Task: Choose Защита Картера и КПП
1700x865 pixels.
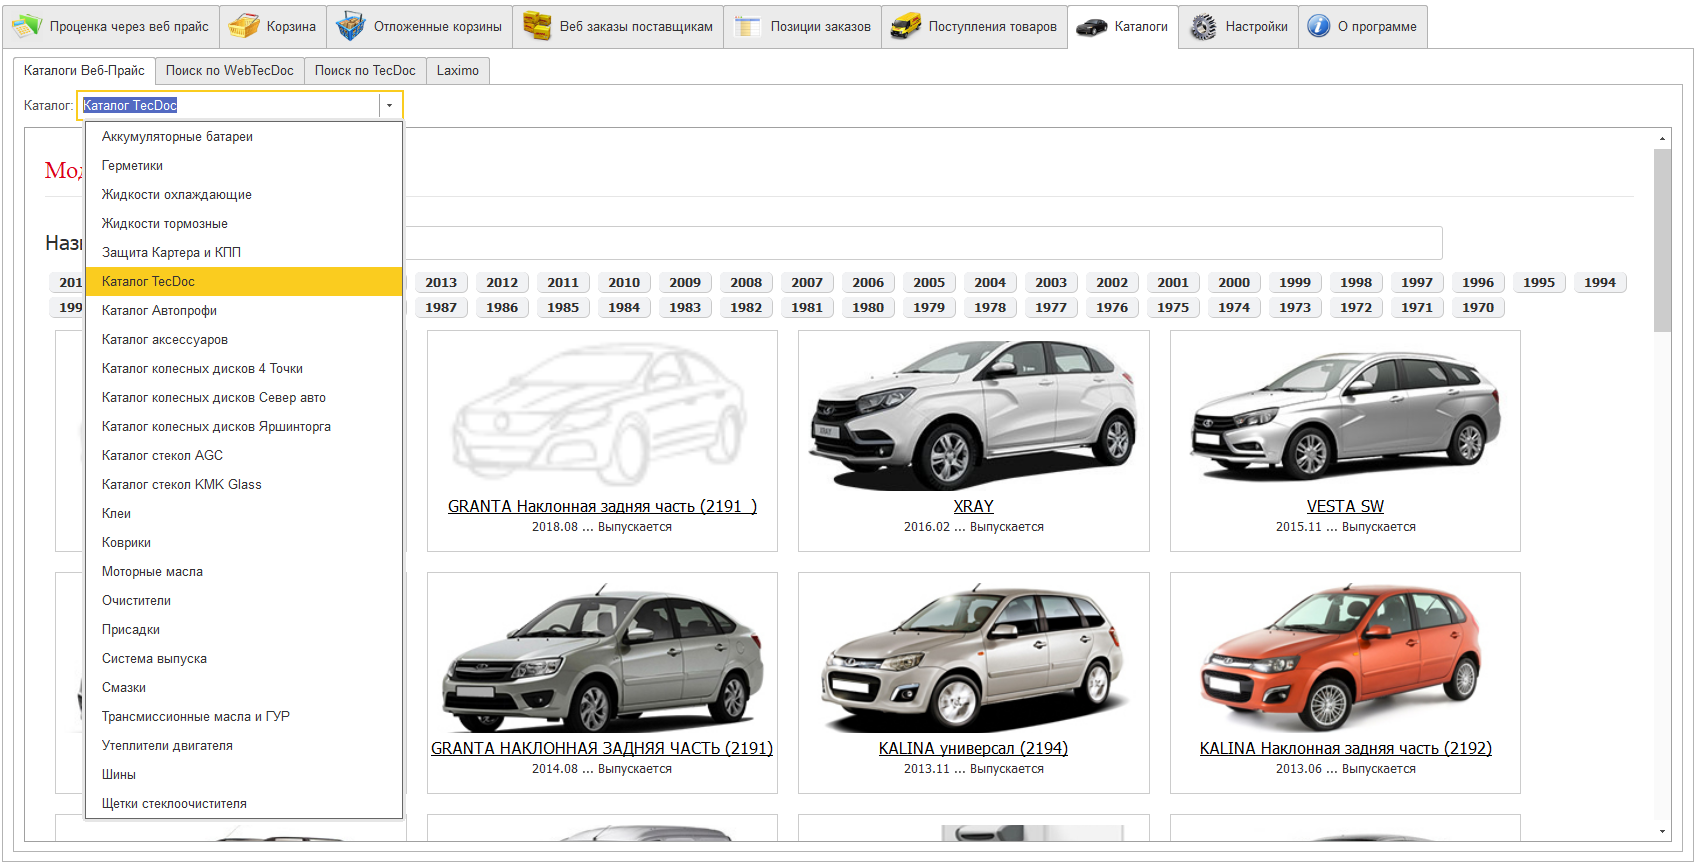Action: pos(244,253)
